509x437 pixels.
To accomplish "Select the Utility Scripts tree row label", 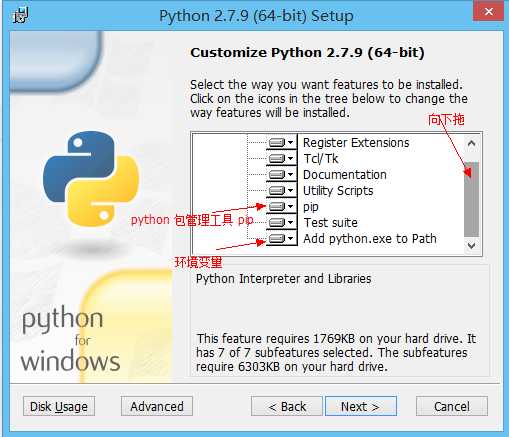I will tap(338, 191).
